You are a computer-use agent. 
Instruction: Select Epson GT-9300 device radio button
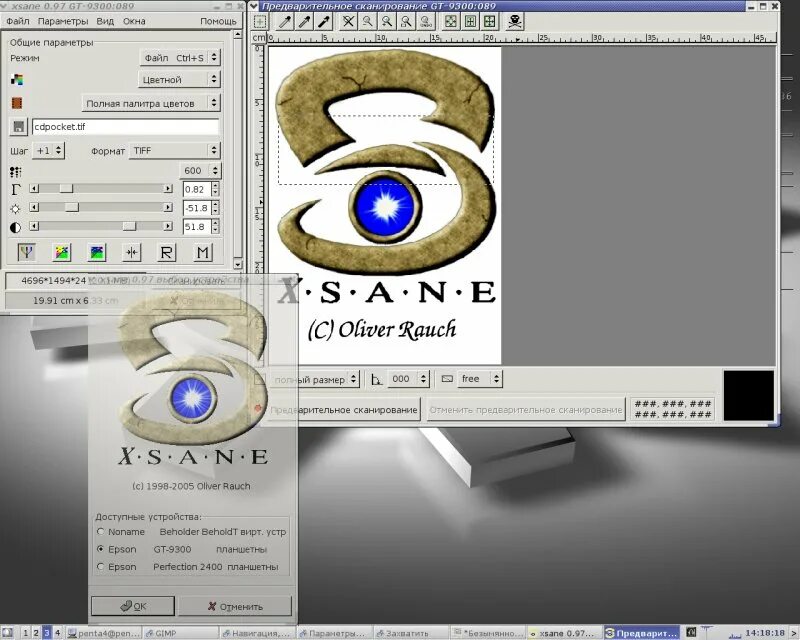click(x=101, y=549)
